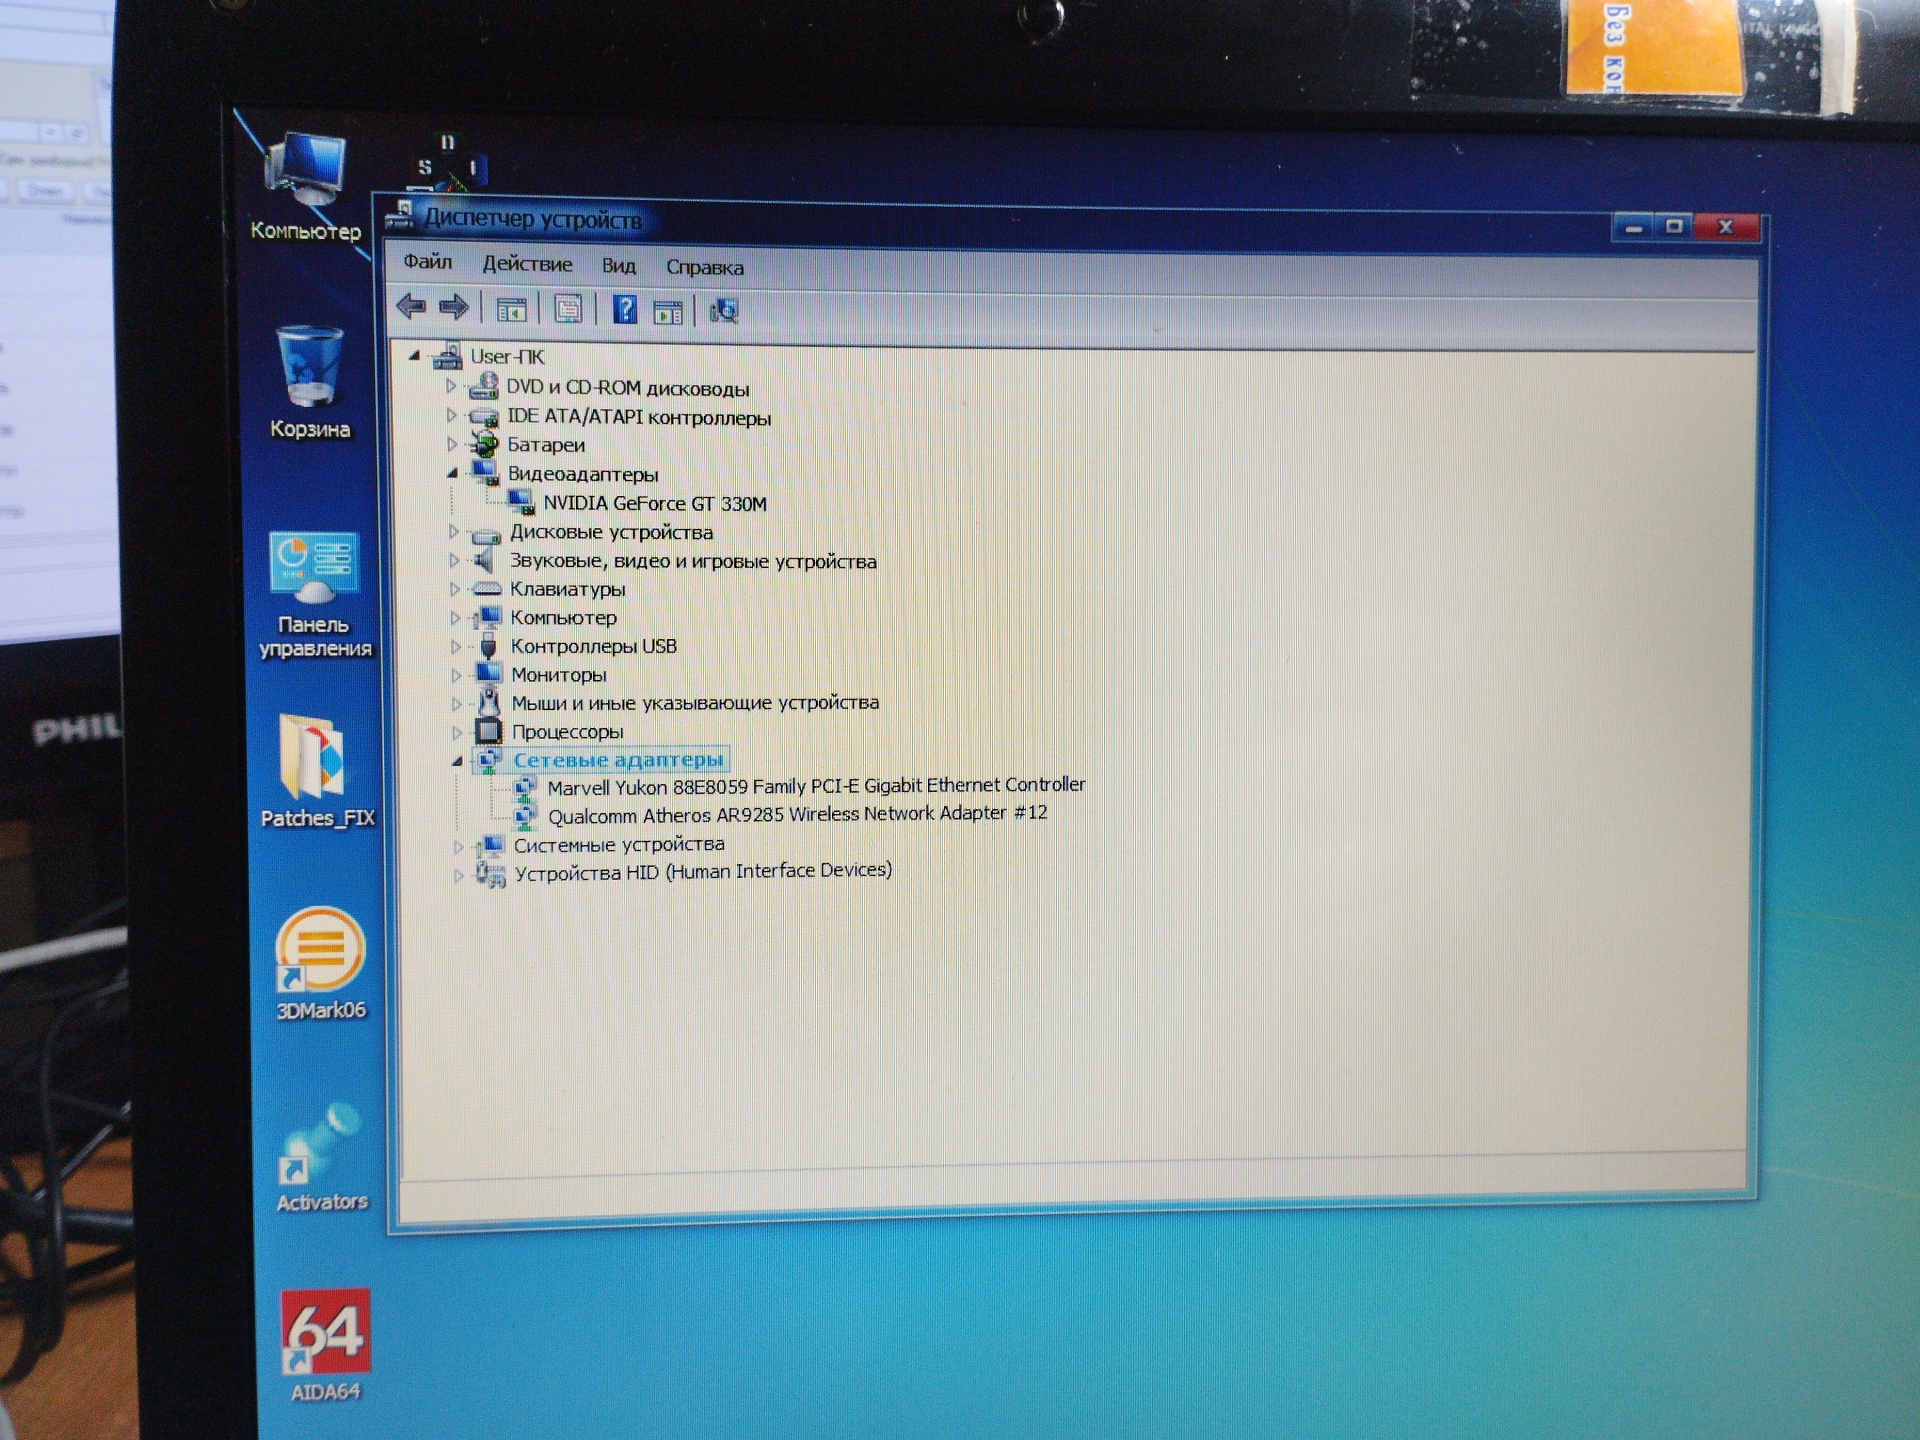Click the Звуковые устройства category icon

tap(486, 560)
